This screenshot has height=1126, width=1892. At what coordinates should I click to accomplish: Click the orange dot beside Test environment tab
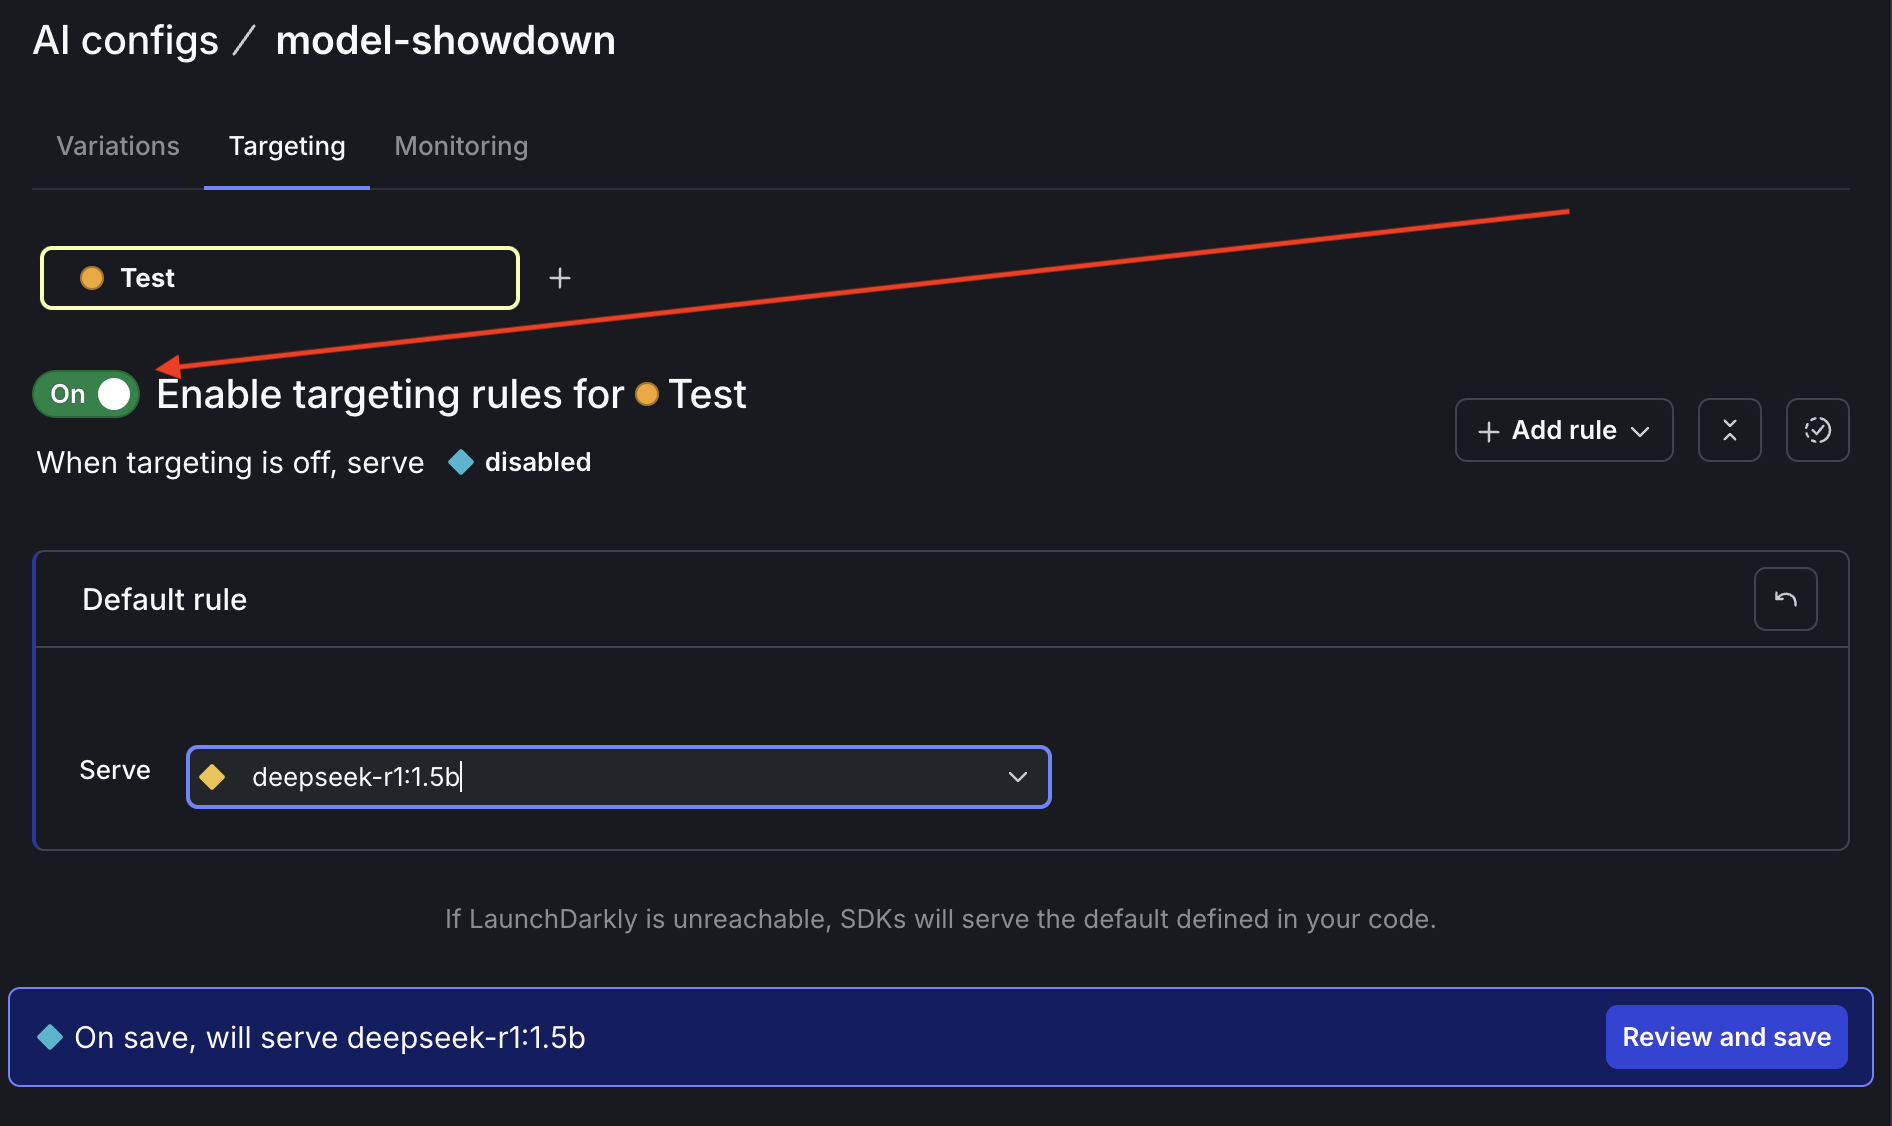(92, 278)
